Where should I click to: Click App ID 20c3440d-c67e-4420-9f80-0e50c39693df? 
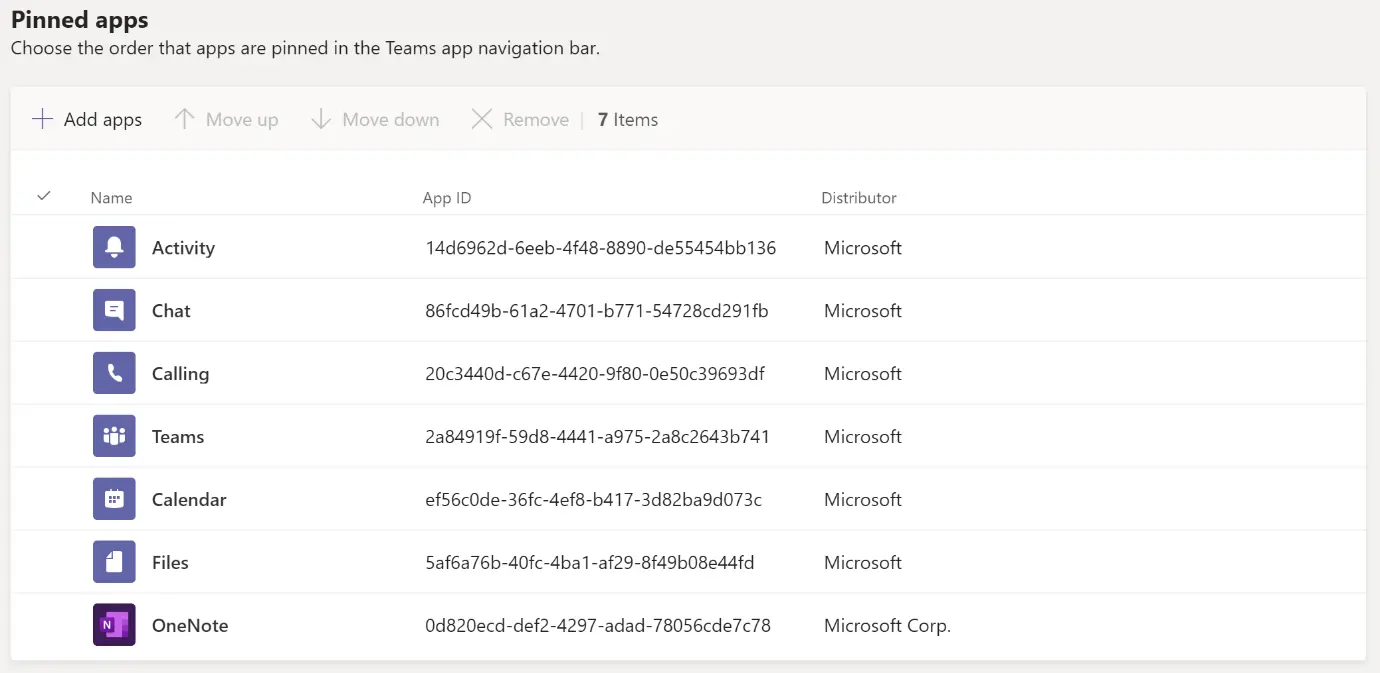pos(595,374)
